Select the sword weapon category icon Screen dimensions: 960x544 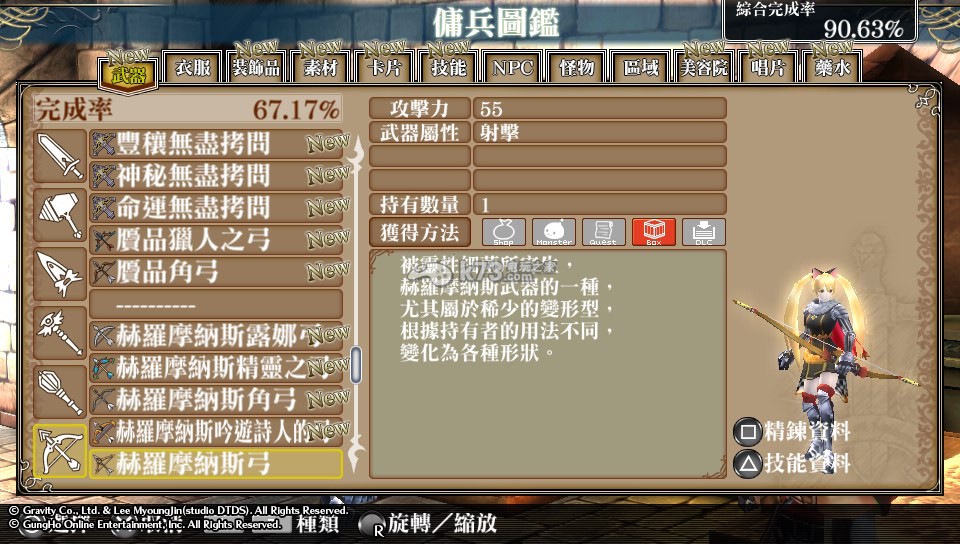tap(60, 156)
